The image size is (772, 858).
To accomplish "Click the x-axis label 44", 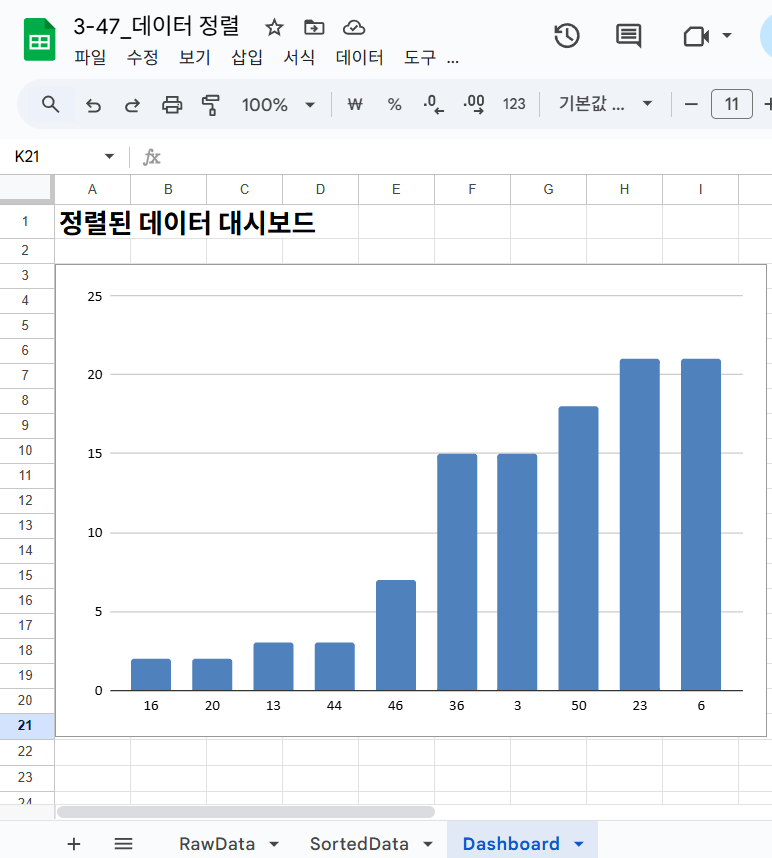I will pyautogui.click(x=334, y=706).
